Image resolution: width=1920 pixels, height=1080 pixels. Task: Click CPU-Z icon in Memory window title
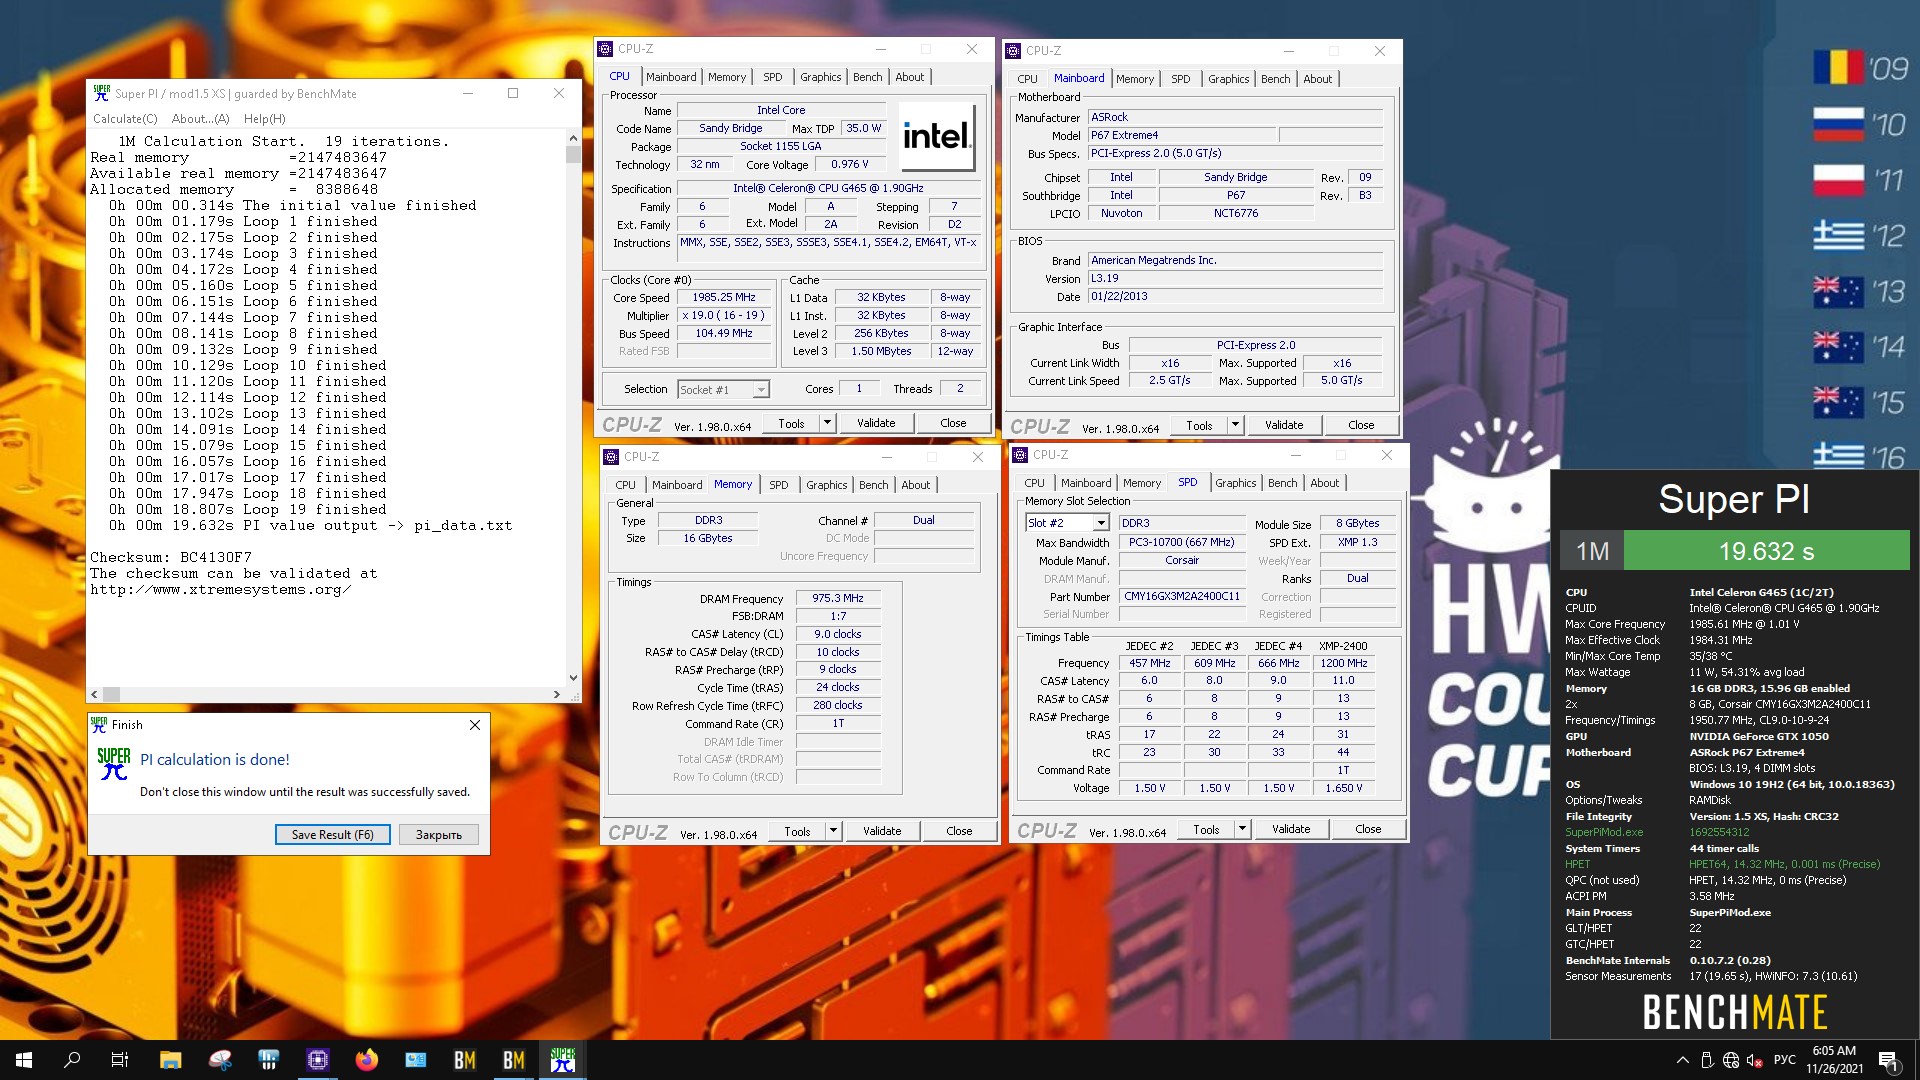[611, 457]
